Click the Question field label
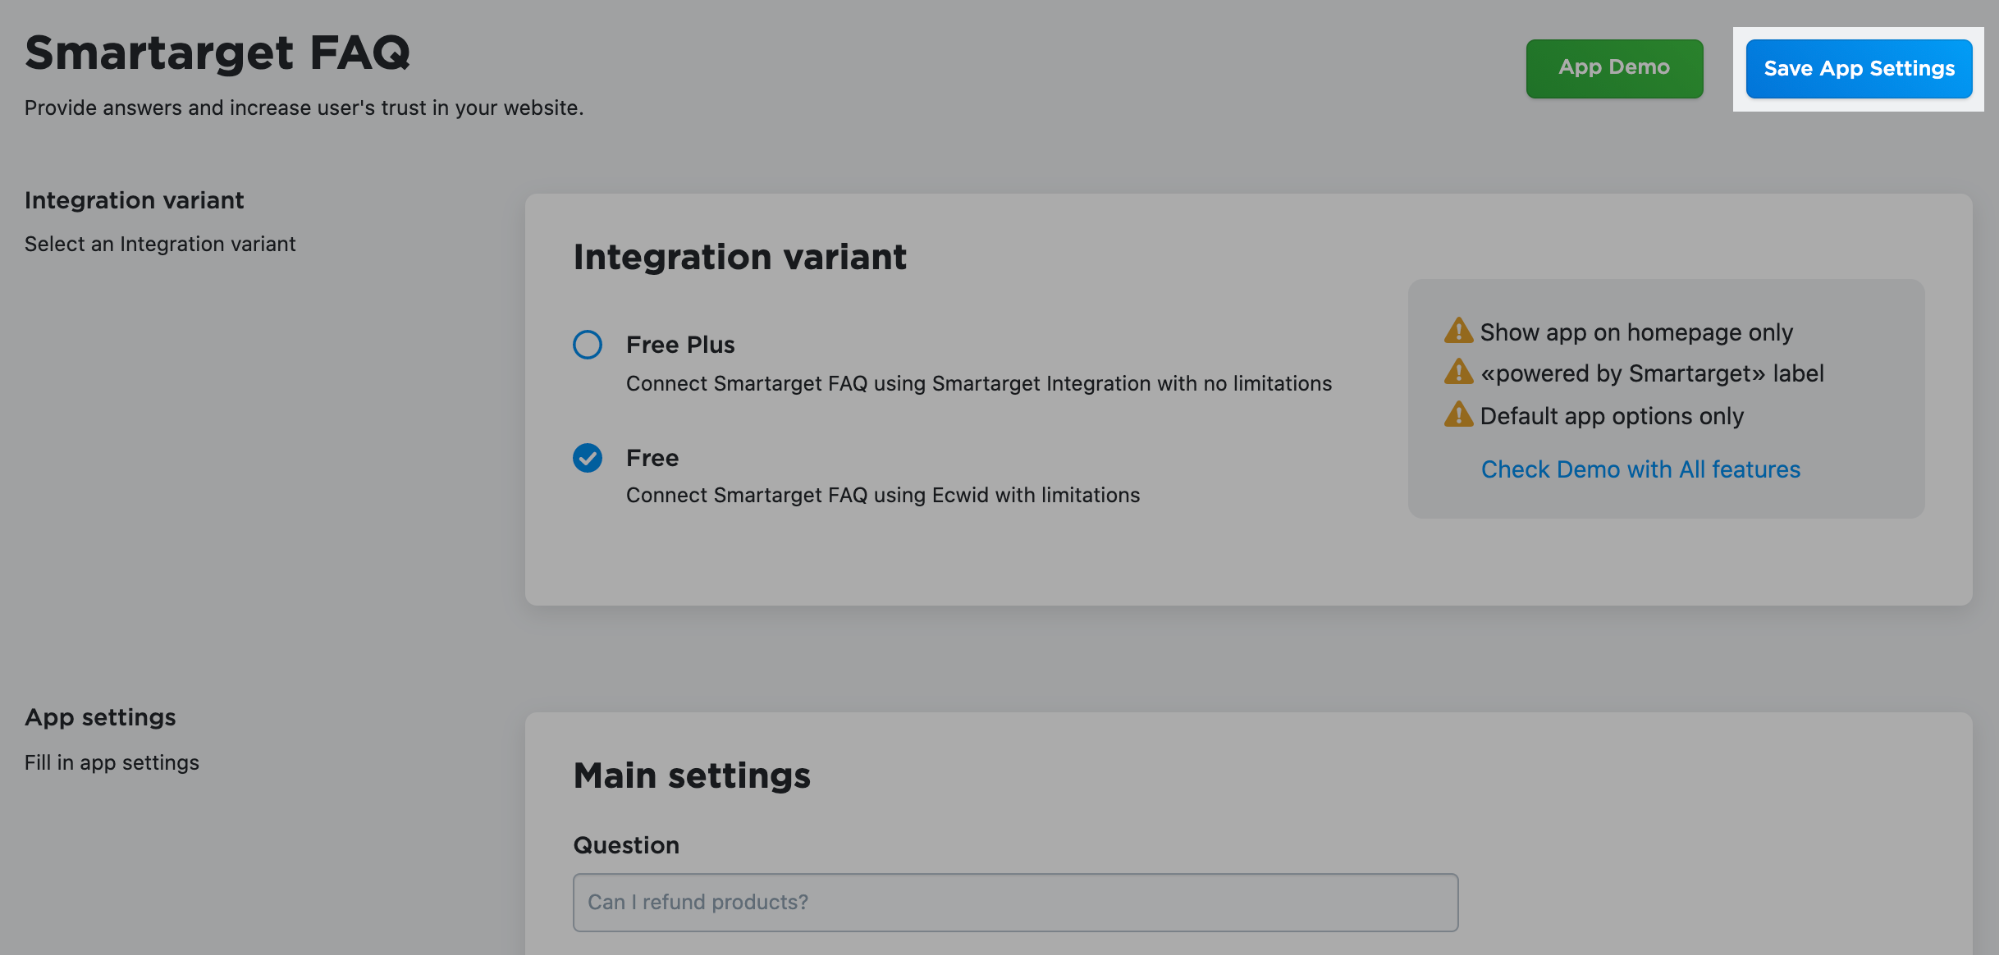 (x=626, y=846)
